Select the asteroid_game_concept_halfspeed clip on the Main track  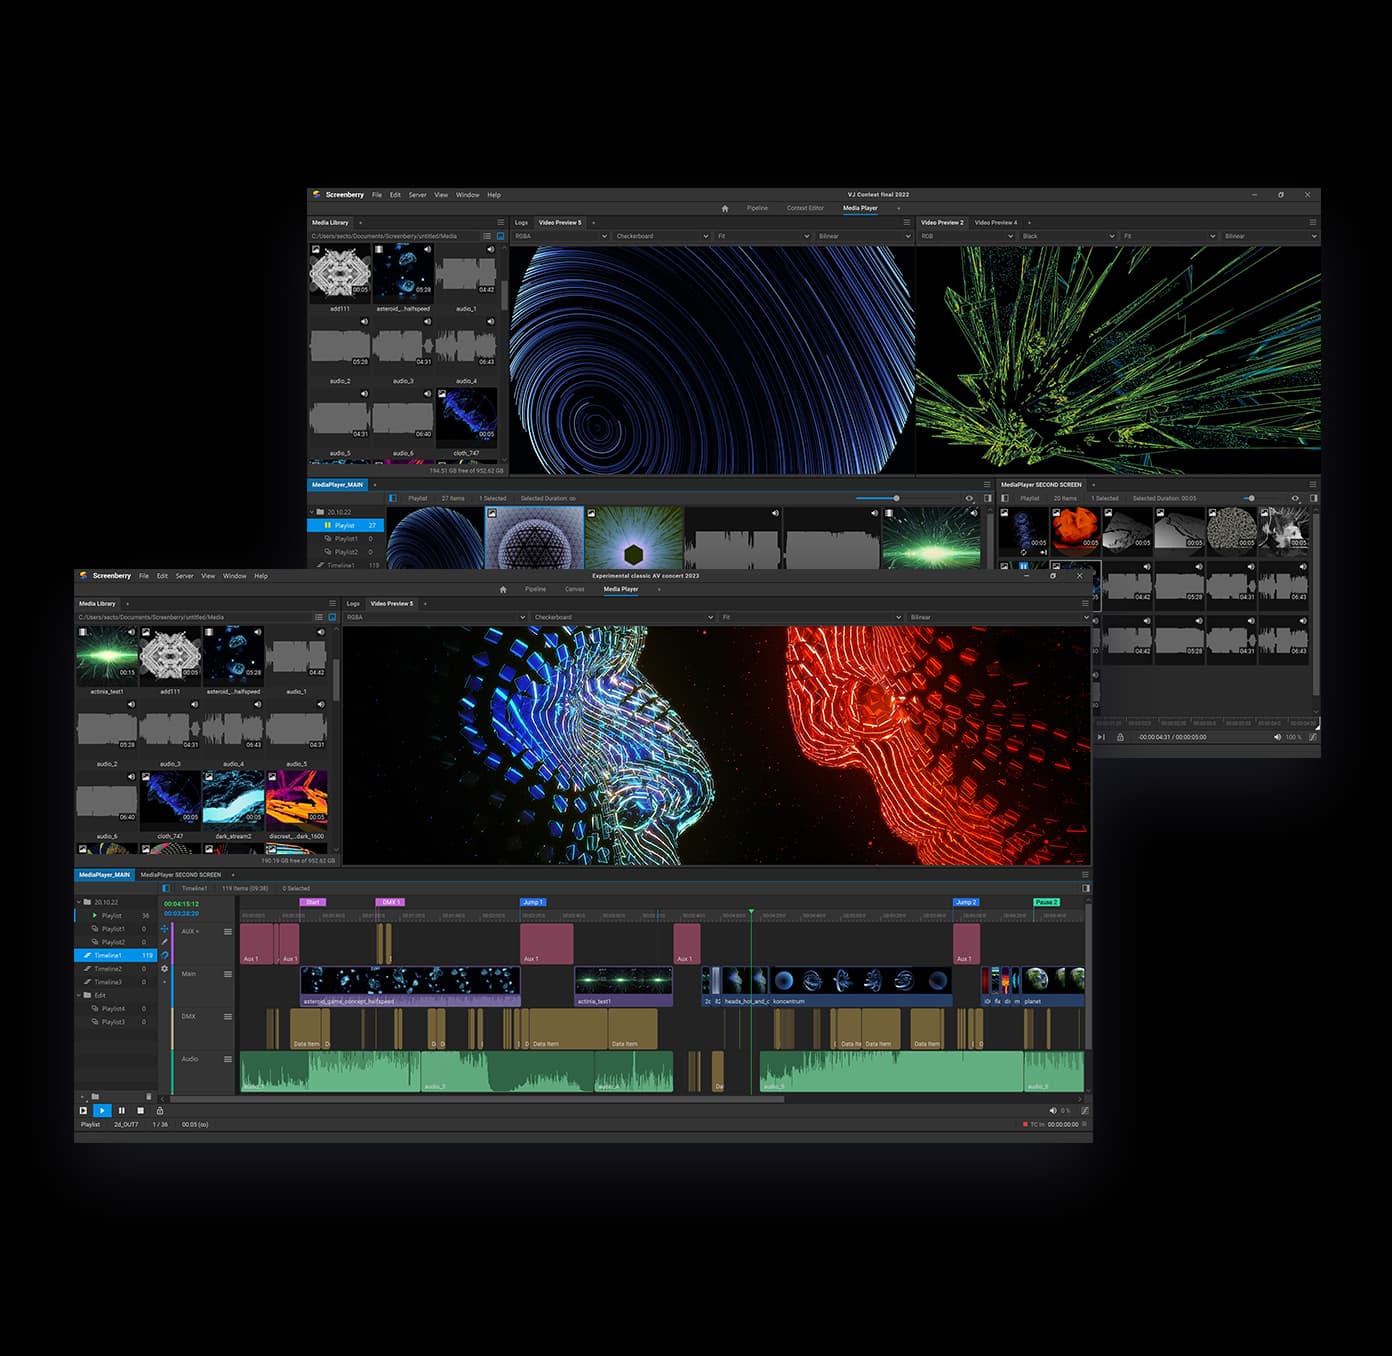point(410,986)
